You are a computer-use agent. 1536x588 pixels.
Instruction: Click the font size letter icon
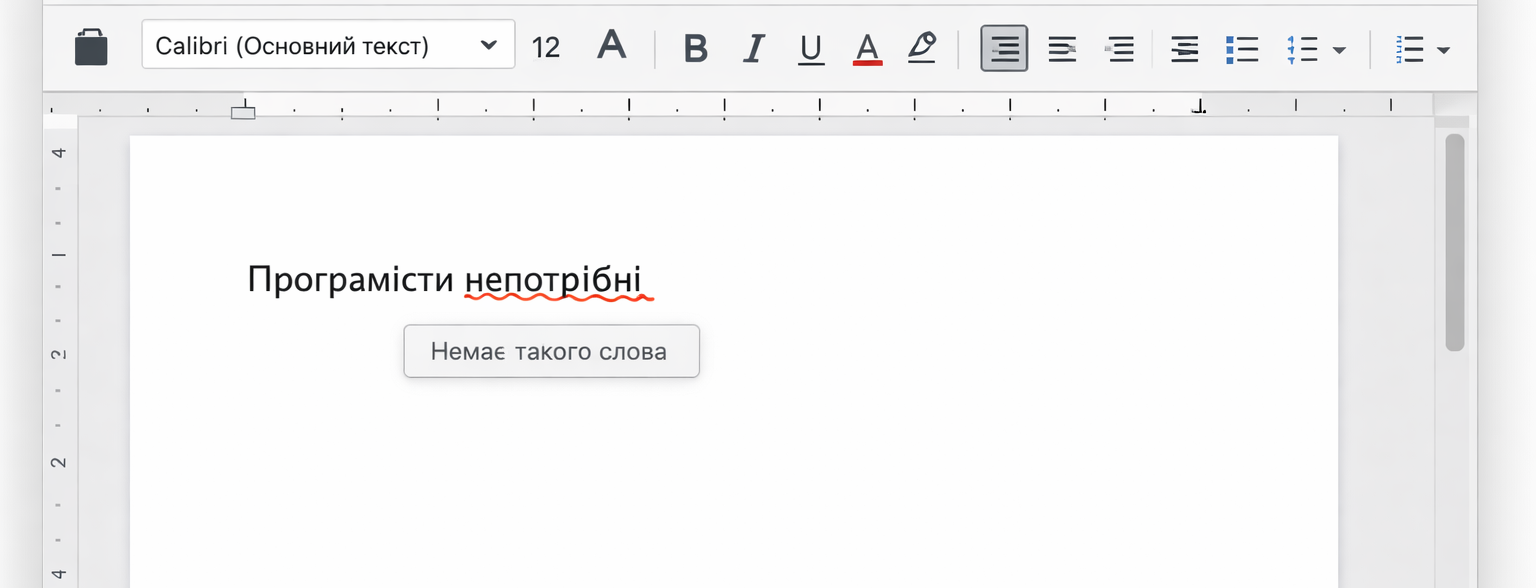click(x=611, y=45)
